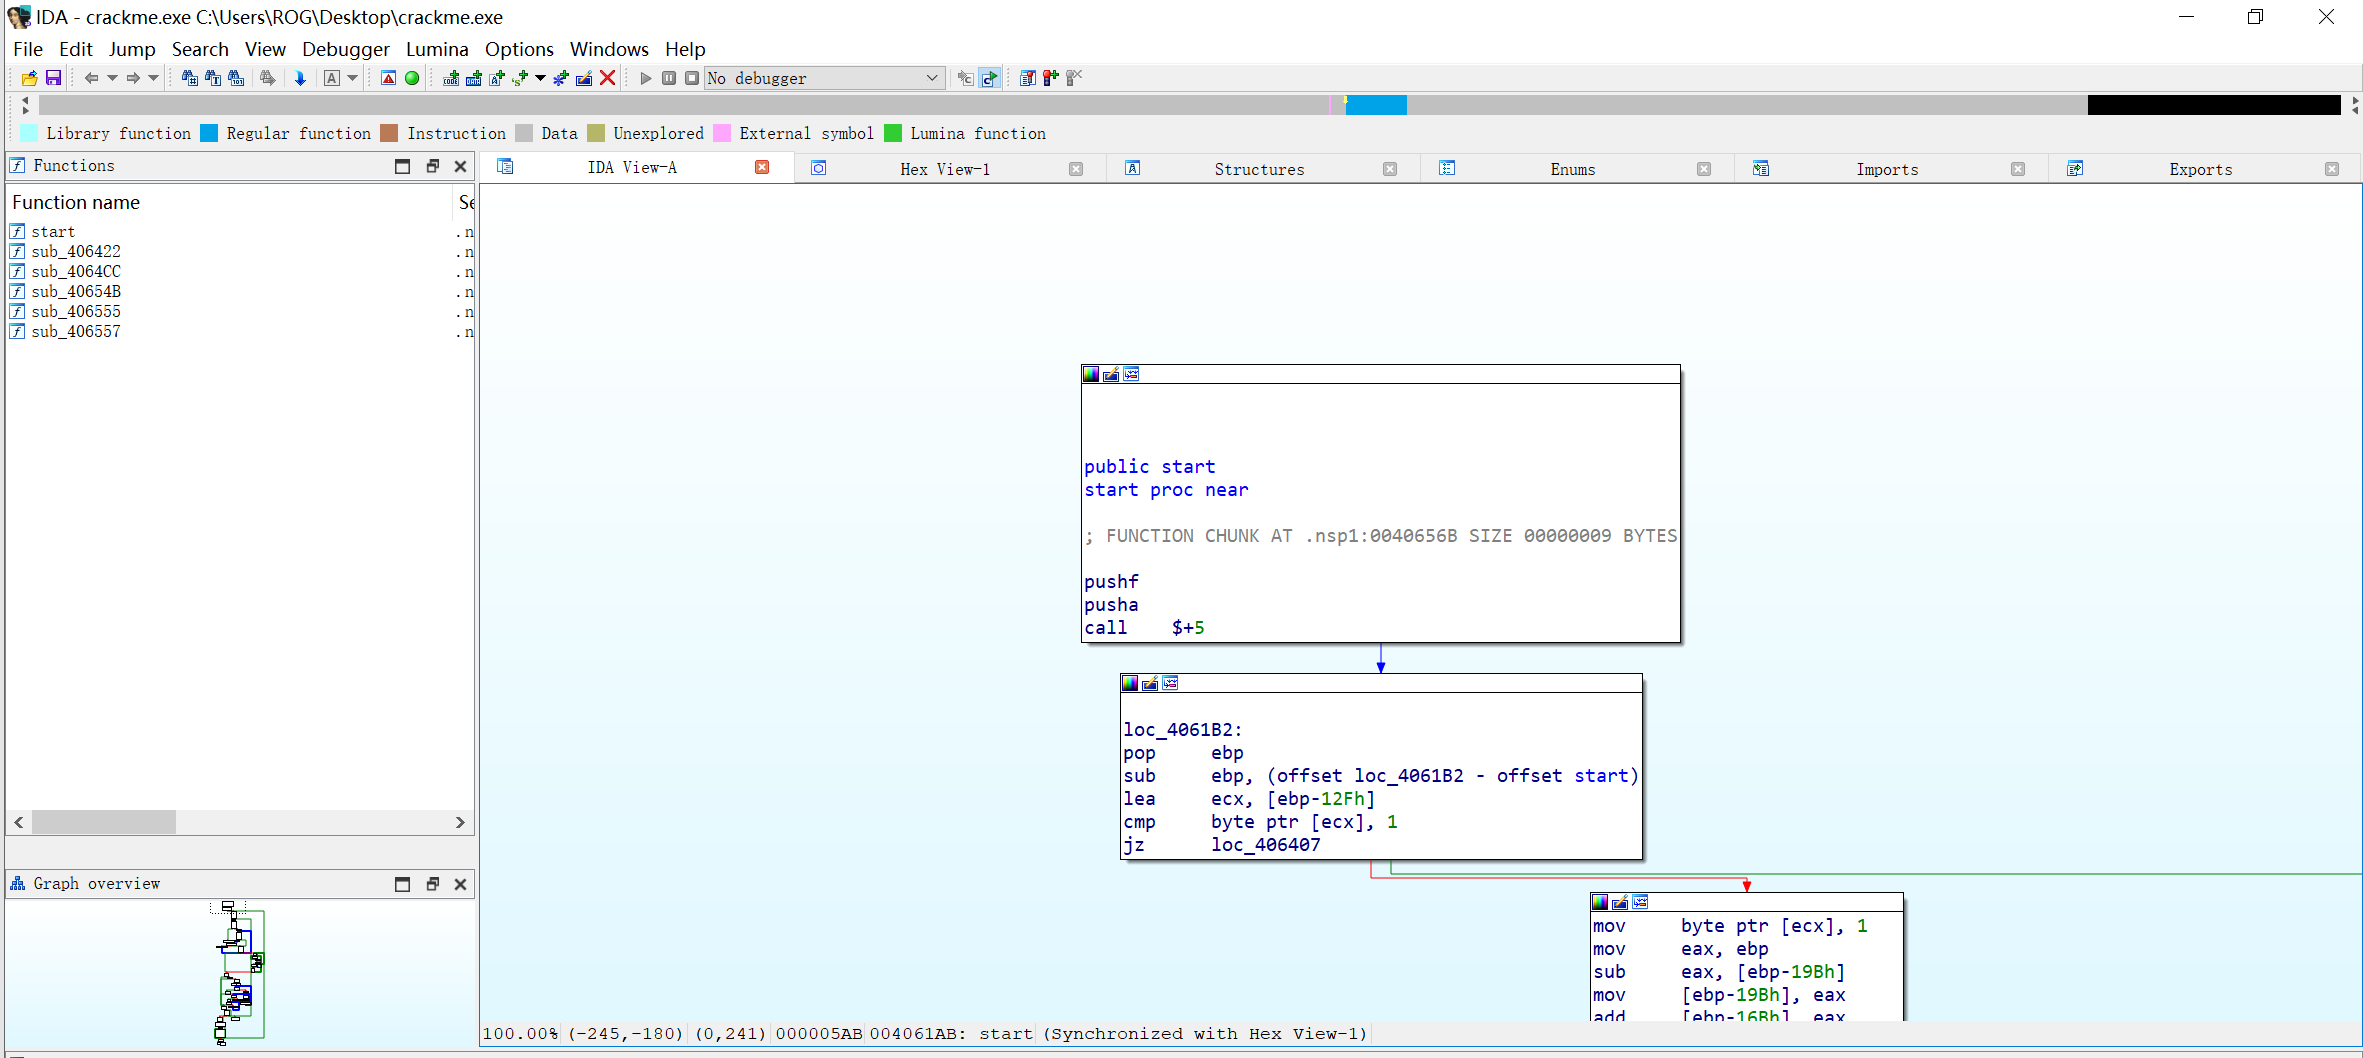Open the File menu
This screenshot has width=2363, height=1058.
pyautogui.click(x=28, y=49)
